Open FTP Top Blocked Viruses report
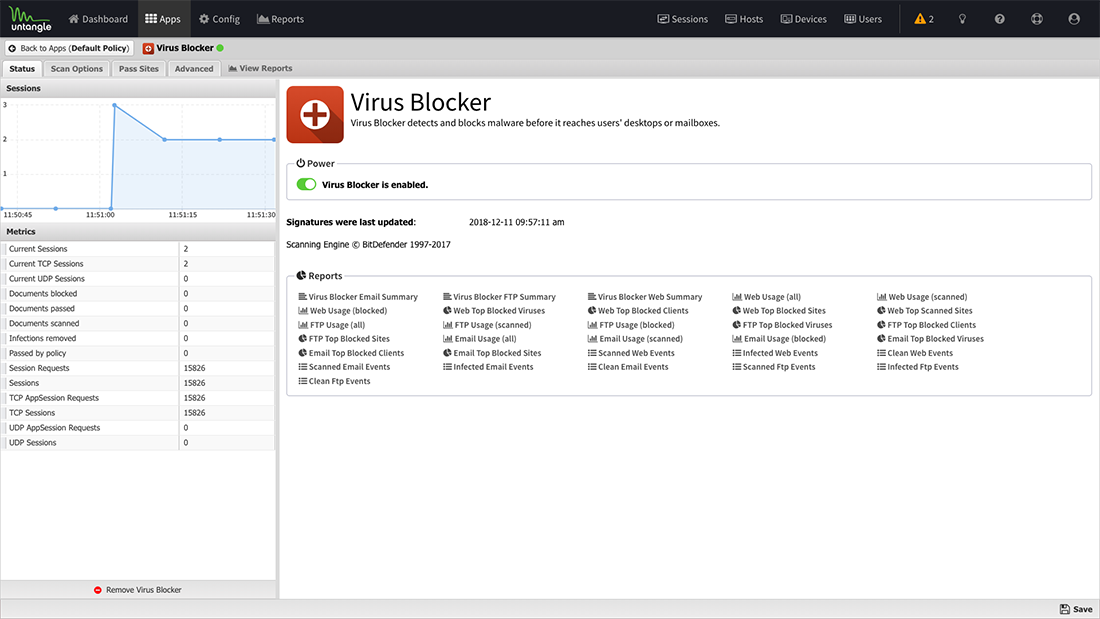The height and width of the screenshot is (619, 1100). tap(782, 325)
